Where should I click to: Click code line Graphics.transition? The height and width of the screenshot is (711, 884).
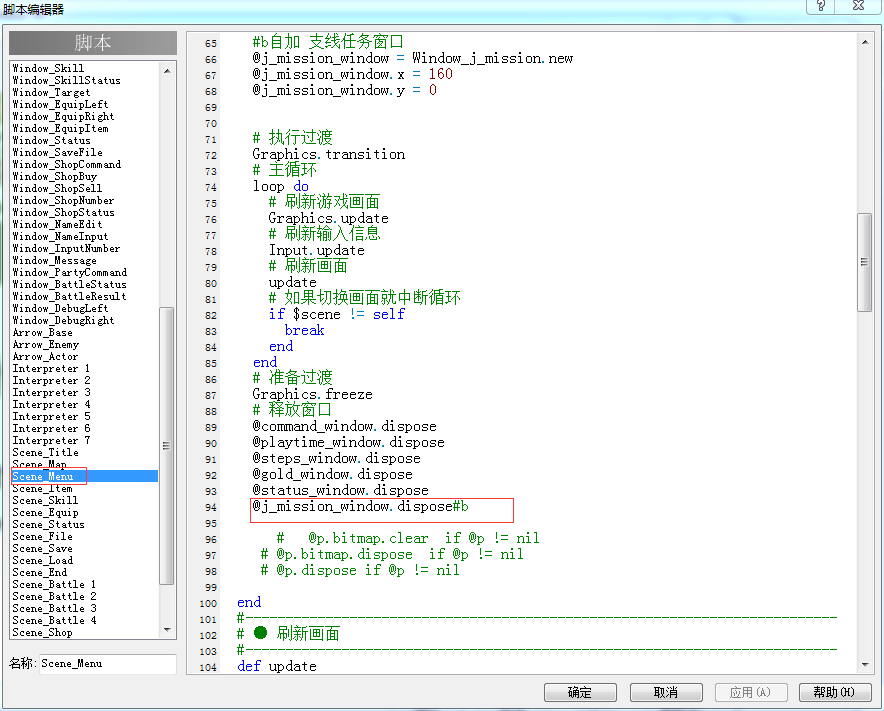coord(329,154)
